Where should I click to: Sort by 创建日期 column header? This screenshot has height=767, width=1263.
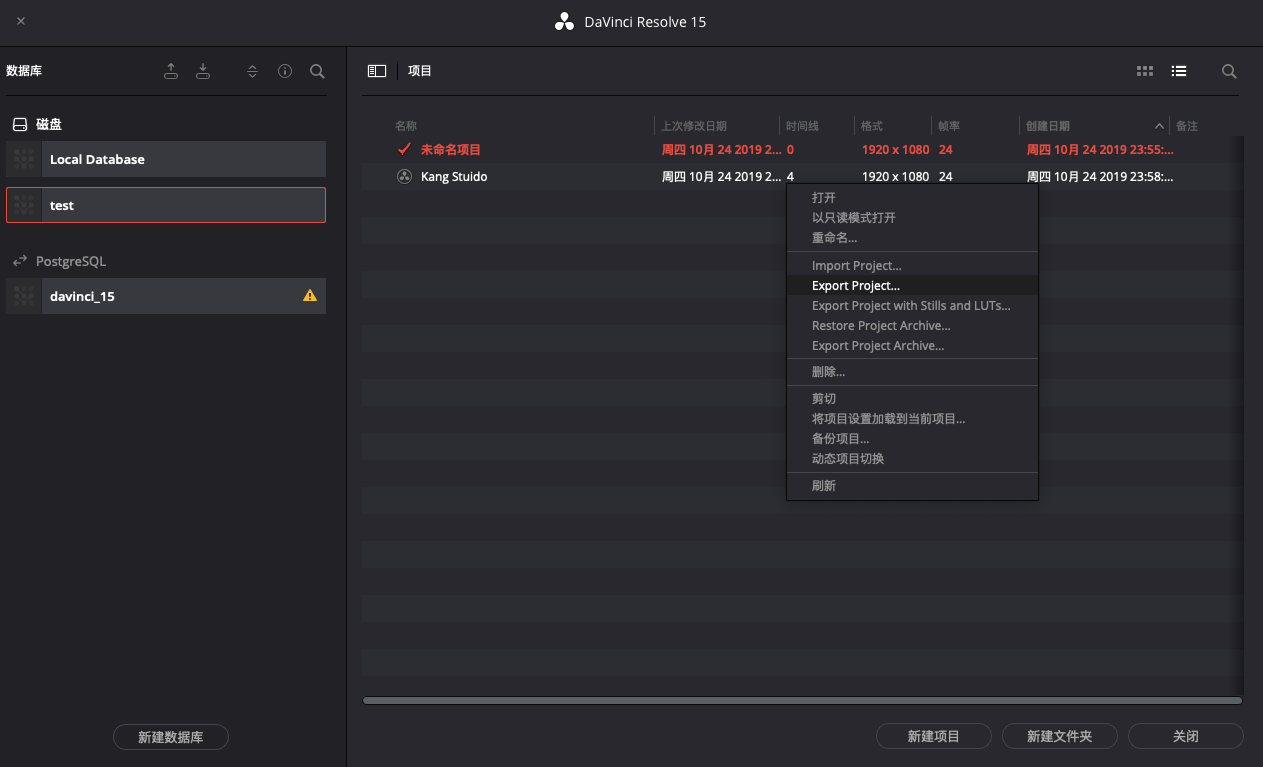pos(1048,126)
